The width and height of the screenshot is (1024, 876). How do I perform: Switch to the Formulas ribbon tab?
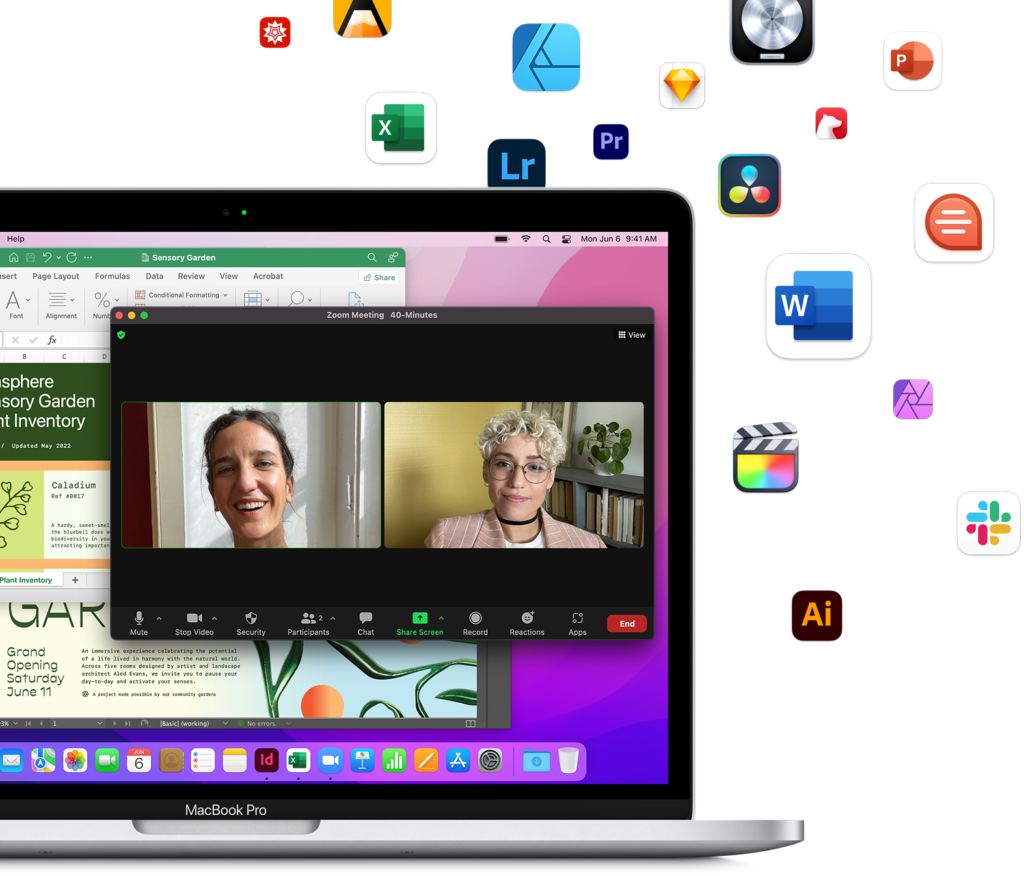click(x=112, y=276)
